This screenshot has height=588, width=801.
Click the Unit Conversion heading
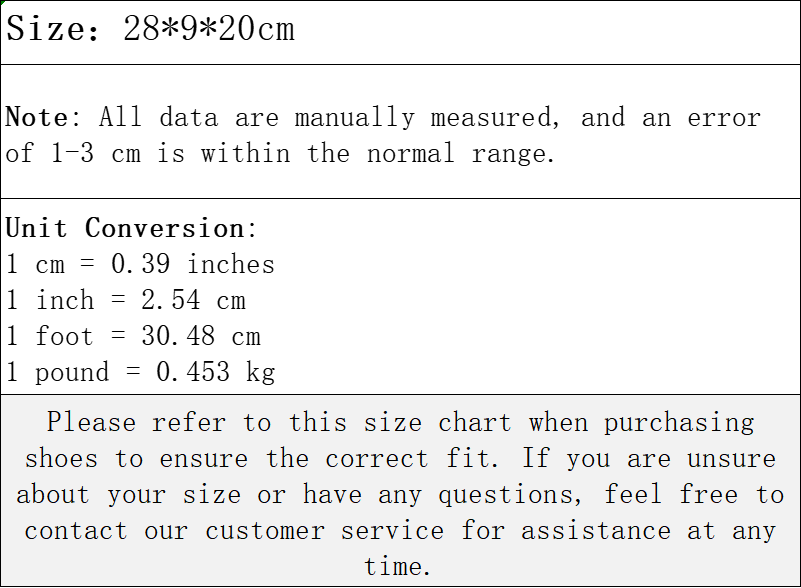130,228
